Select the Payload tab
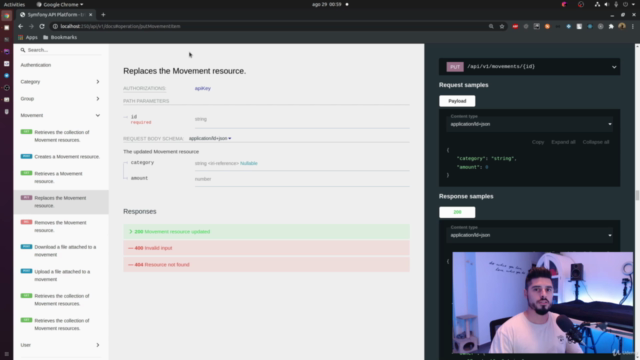This screenshot has width=640, height=360. point(457,101)
